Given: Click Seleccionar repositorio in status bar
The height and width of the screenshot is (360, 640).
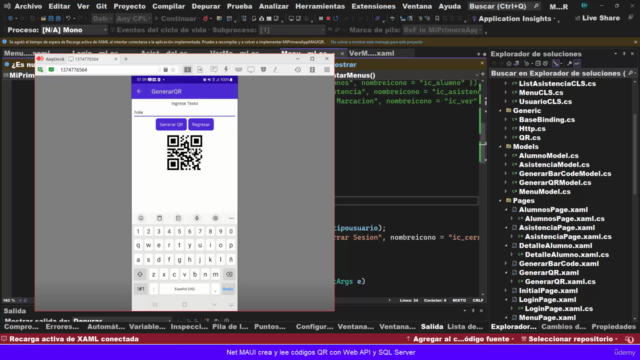Looking at the screenshot, I should pyautogui.click(x=570, y=339).
